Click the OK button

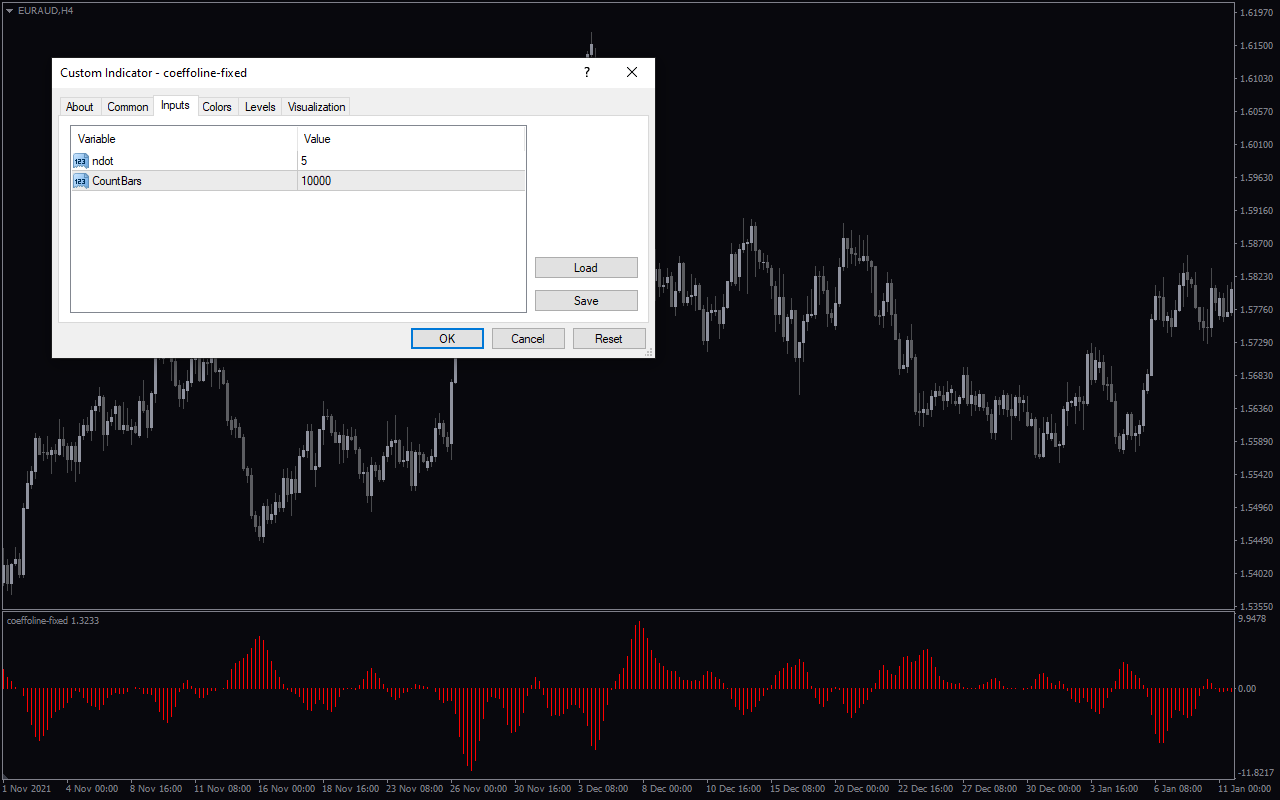click(447, 339)
